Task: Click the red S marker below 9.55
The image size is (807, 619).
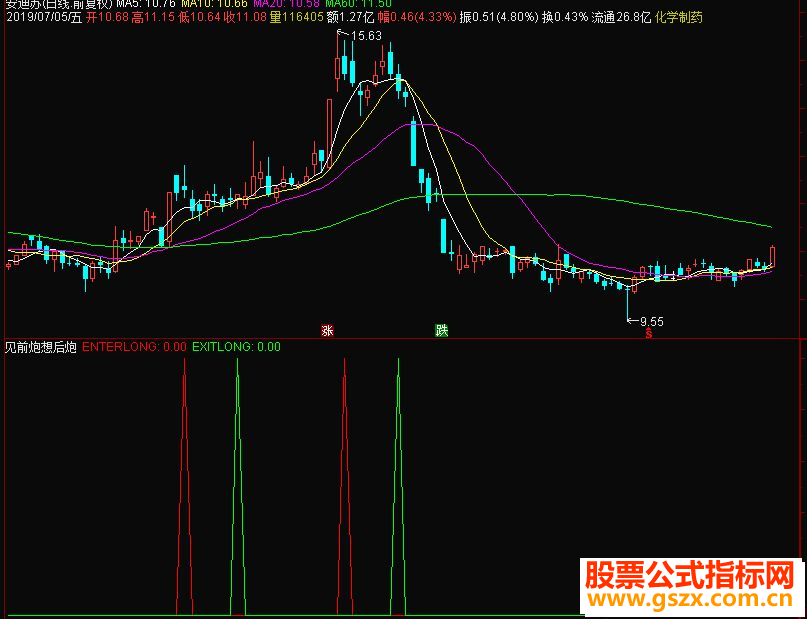Action: [649, 334]
